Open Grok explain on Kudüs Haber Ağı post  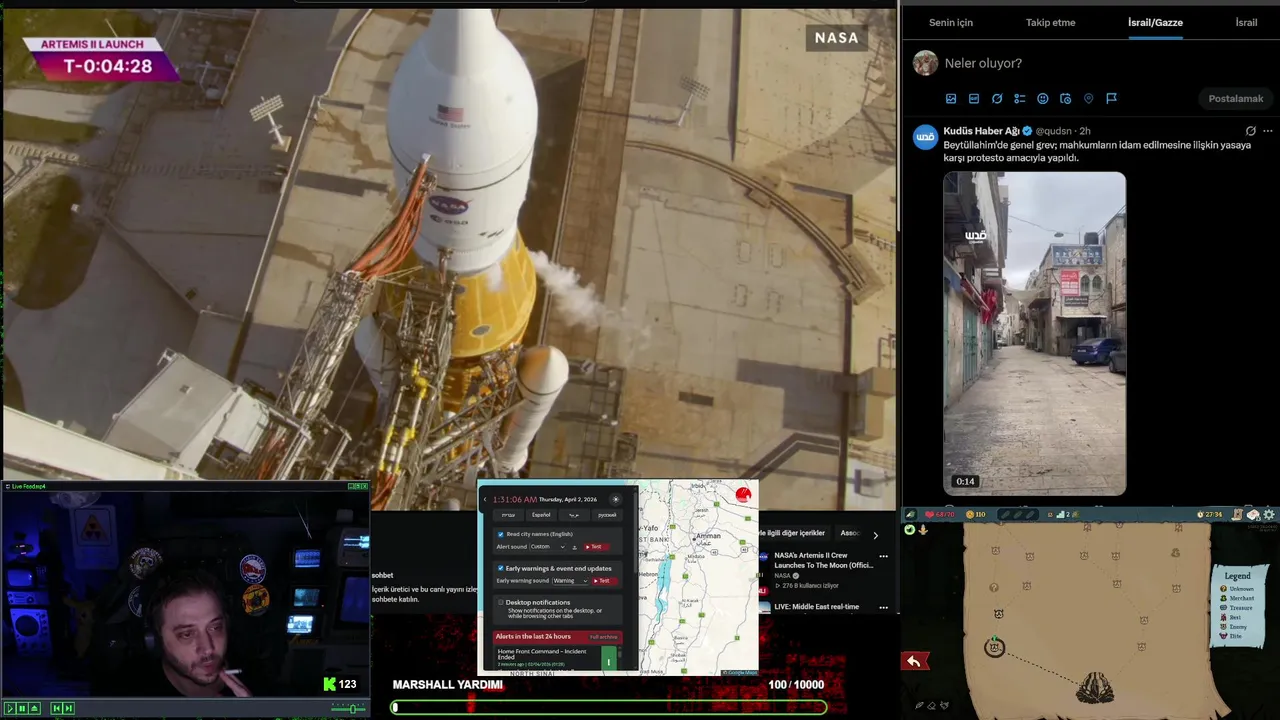click(1250, 131)
